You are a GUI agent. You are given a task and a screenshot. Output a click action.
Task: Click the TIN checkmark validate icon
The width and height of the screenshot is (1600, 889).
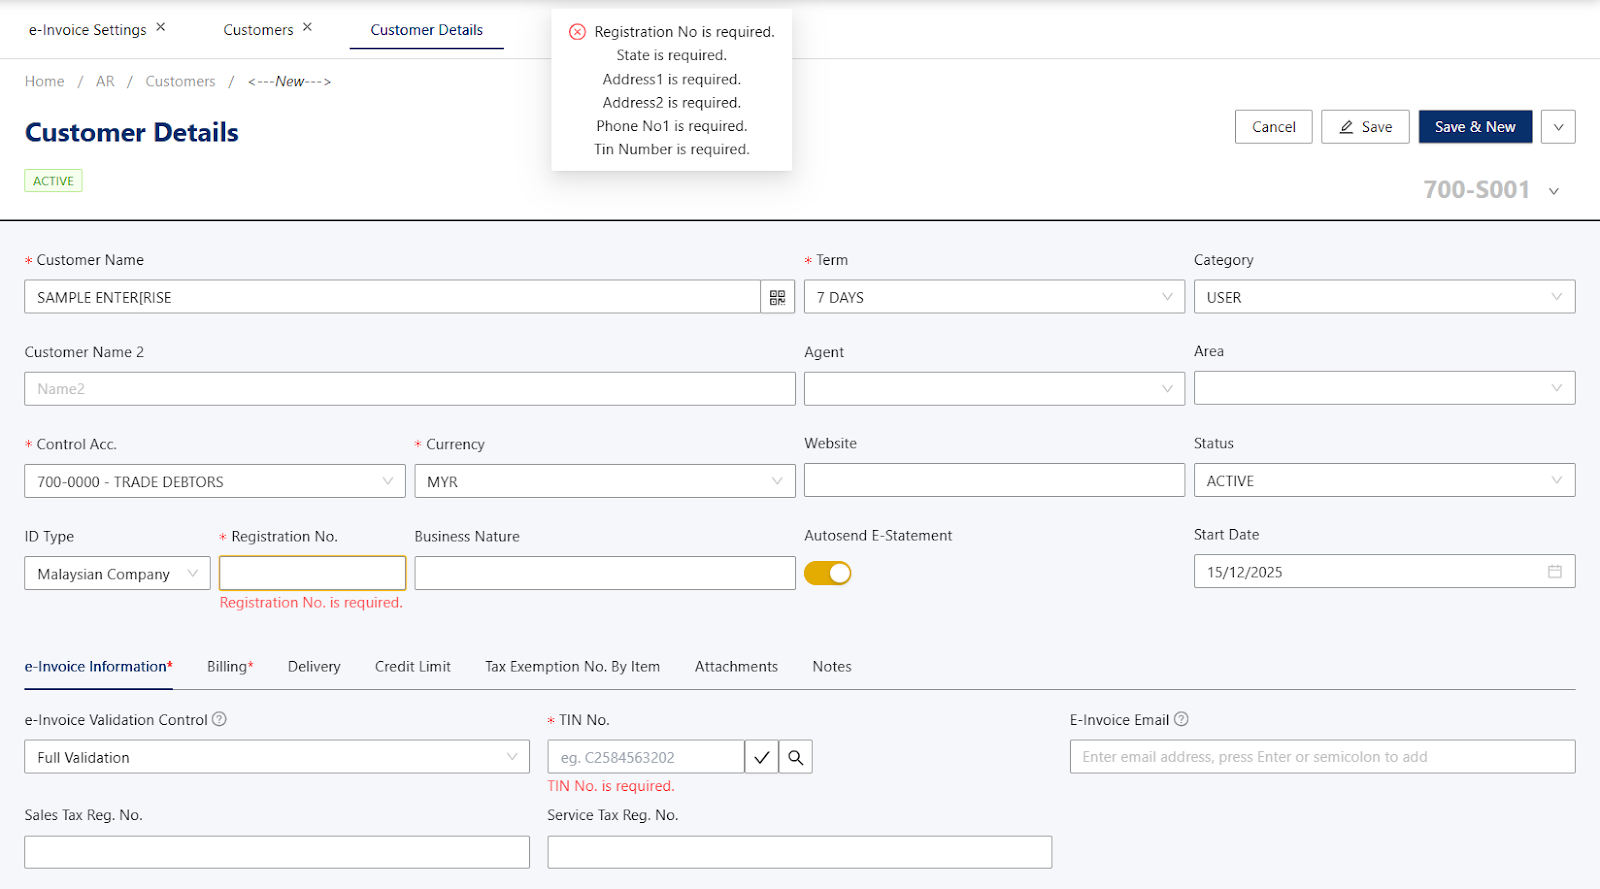click(x=761, y=757)
